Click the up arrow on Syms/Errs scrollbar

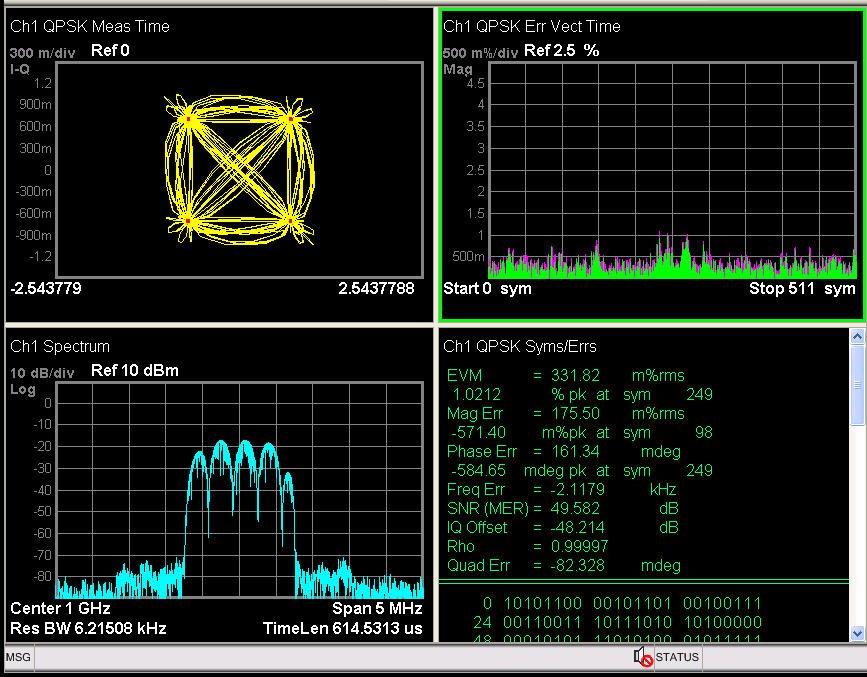(x=858, y=335)
